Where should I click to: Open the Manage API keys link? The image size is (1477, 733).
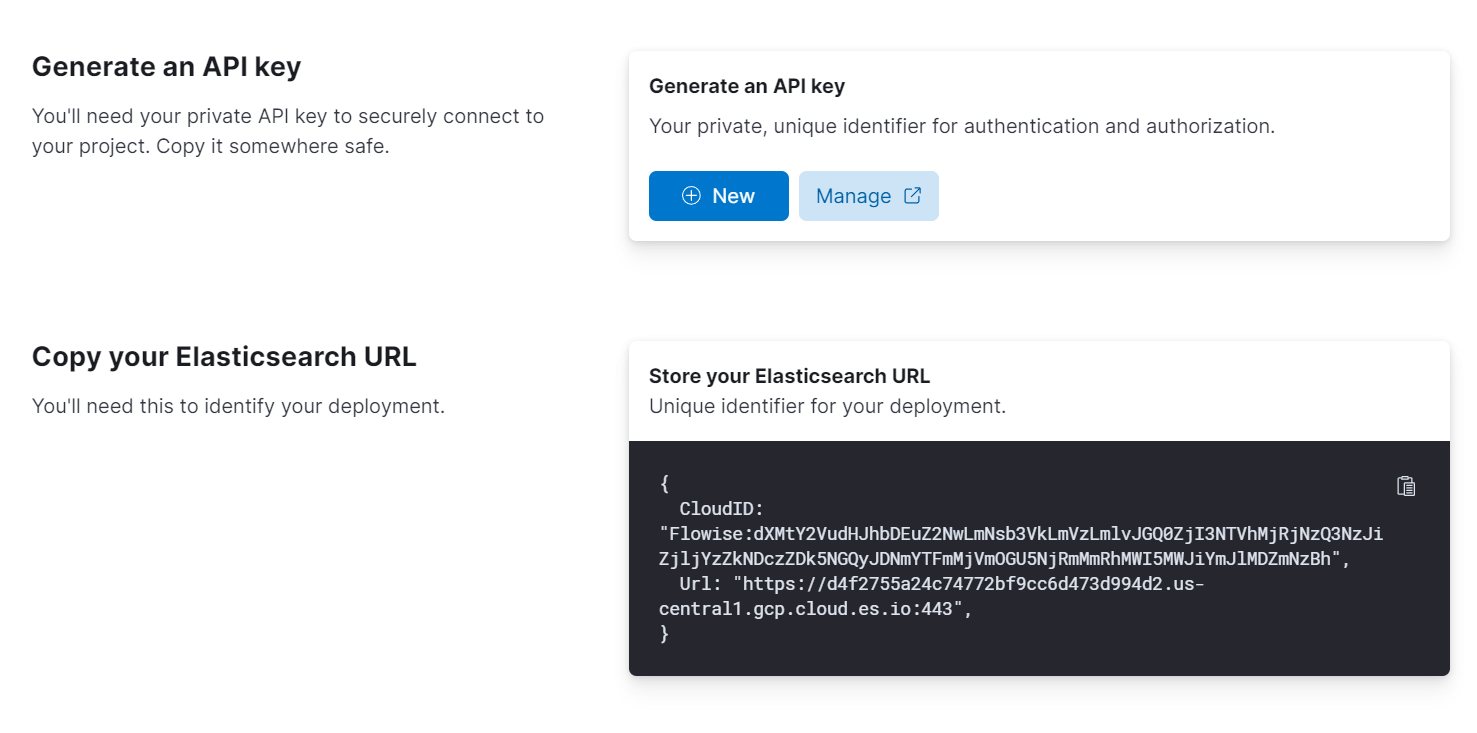867,196
